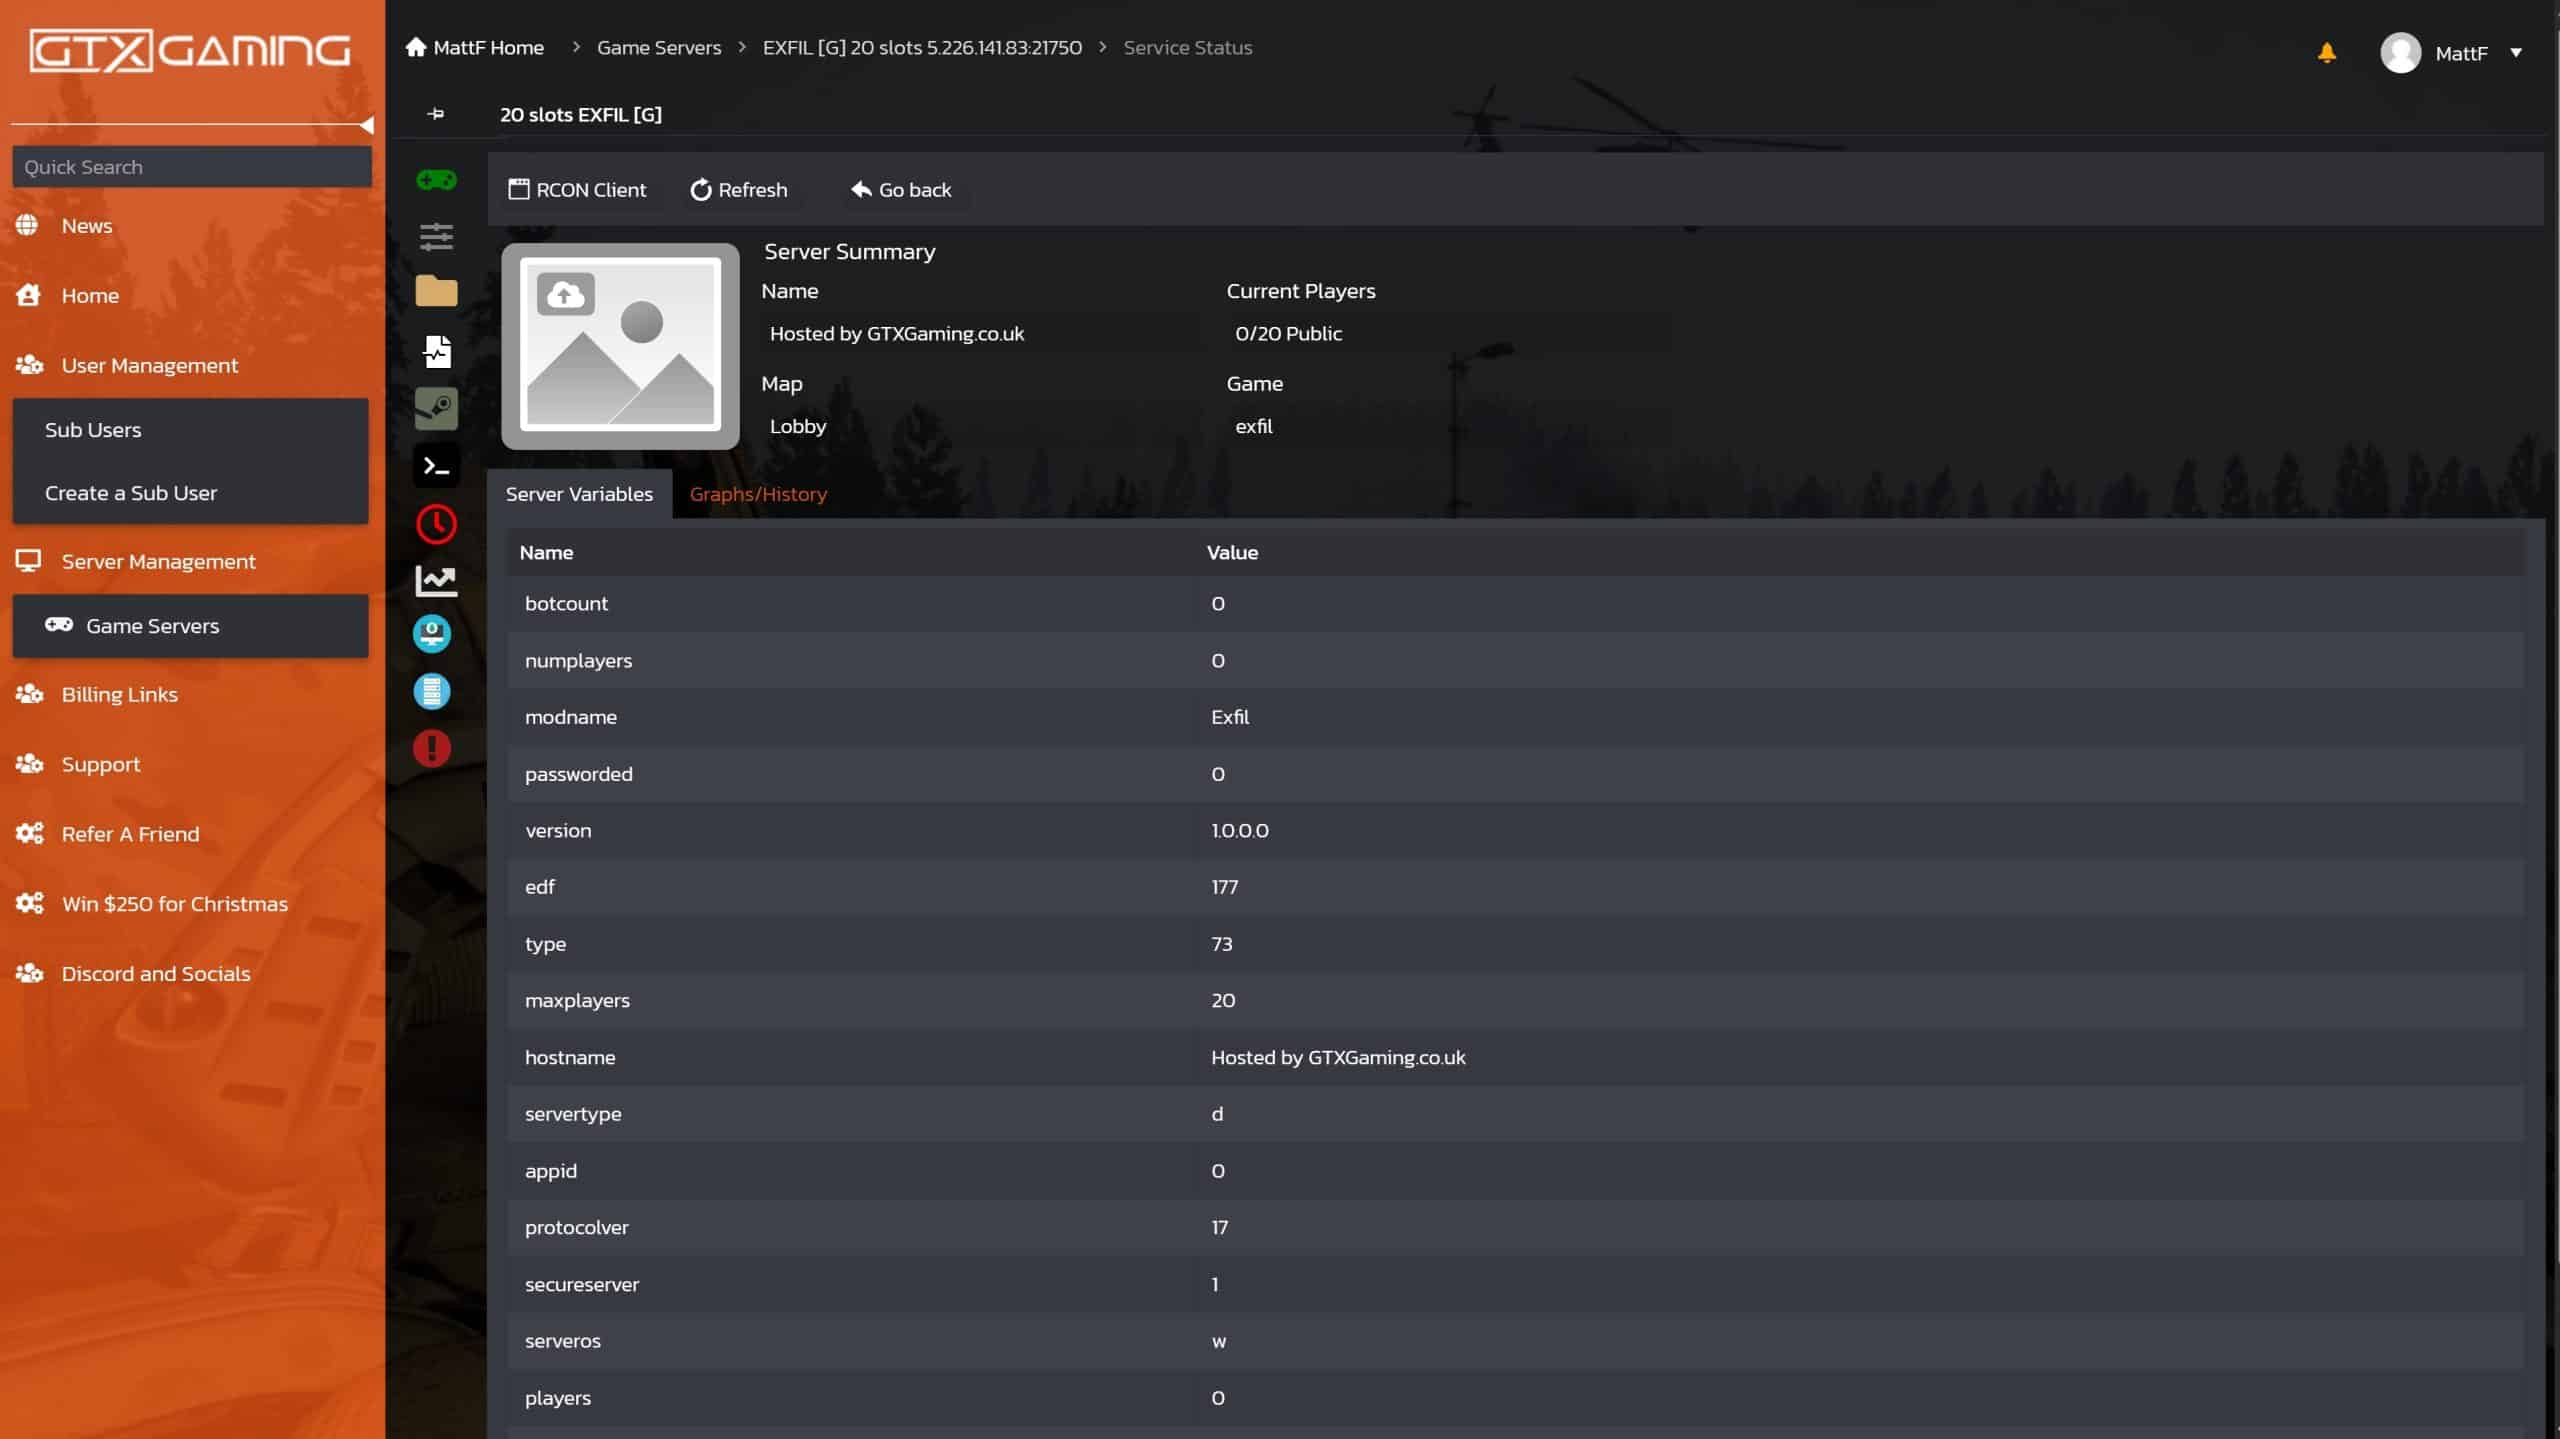Upload a server image via placeholder thumbnail

(620, 346)
